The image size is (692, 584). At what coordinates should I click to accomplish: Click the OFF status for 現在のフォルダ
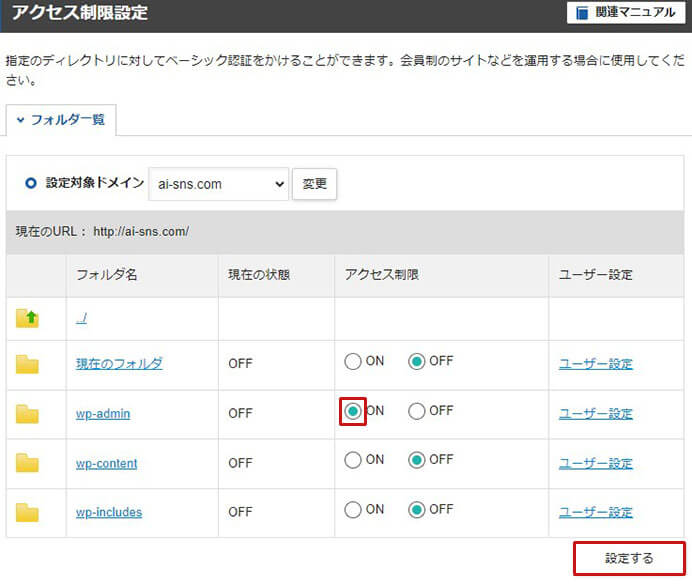241,364
